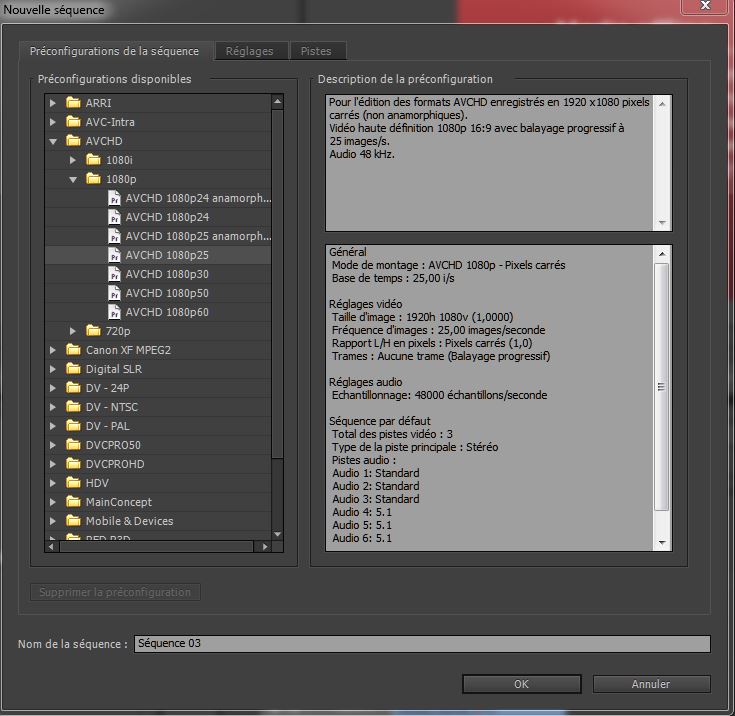Screen dimensions: 735x716
Task: Expand the ARRI presets folder
Action: [53, 103]
